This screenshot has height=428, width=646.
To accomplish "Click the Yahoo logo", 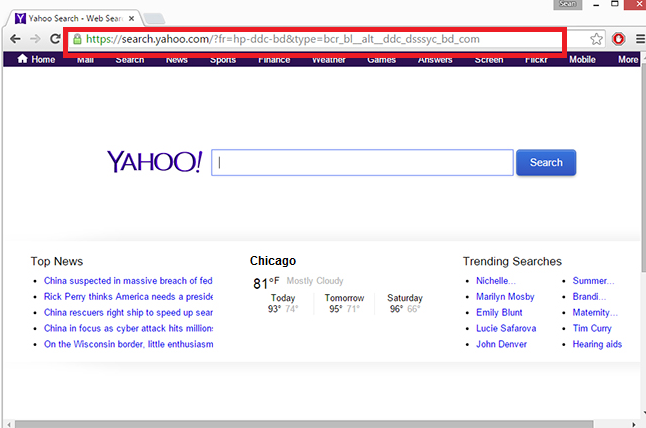I will tap(154, 162).
